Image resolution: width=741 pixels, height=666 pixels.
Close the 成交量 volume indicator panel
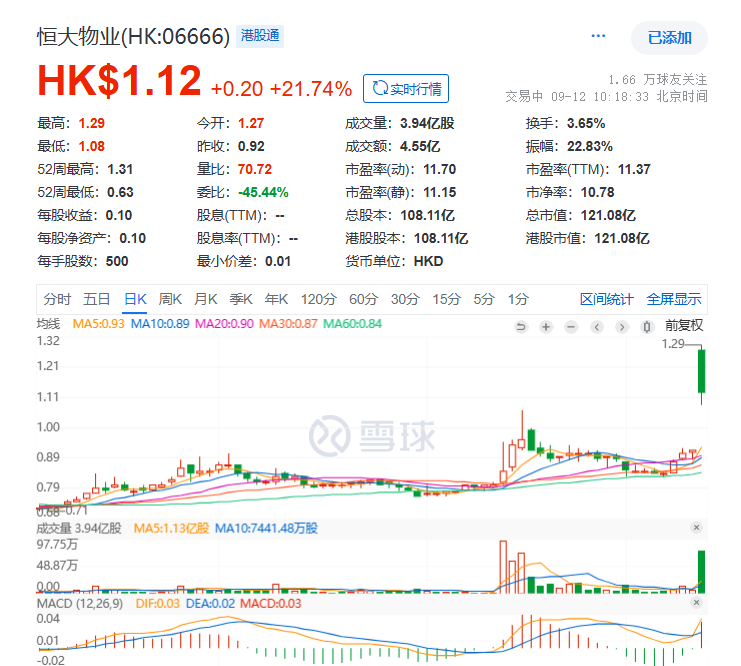[696, 528]
